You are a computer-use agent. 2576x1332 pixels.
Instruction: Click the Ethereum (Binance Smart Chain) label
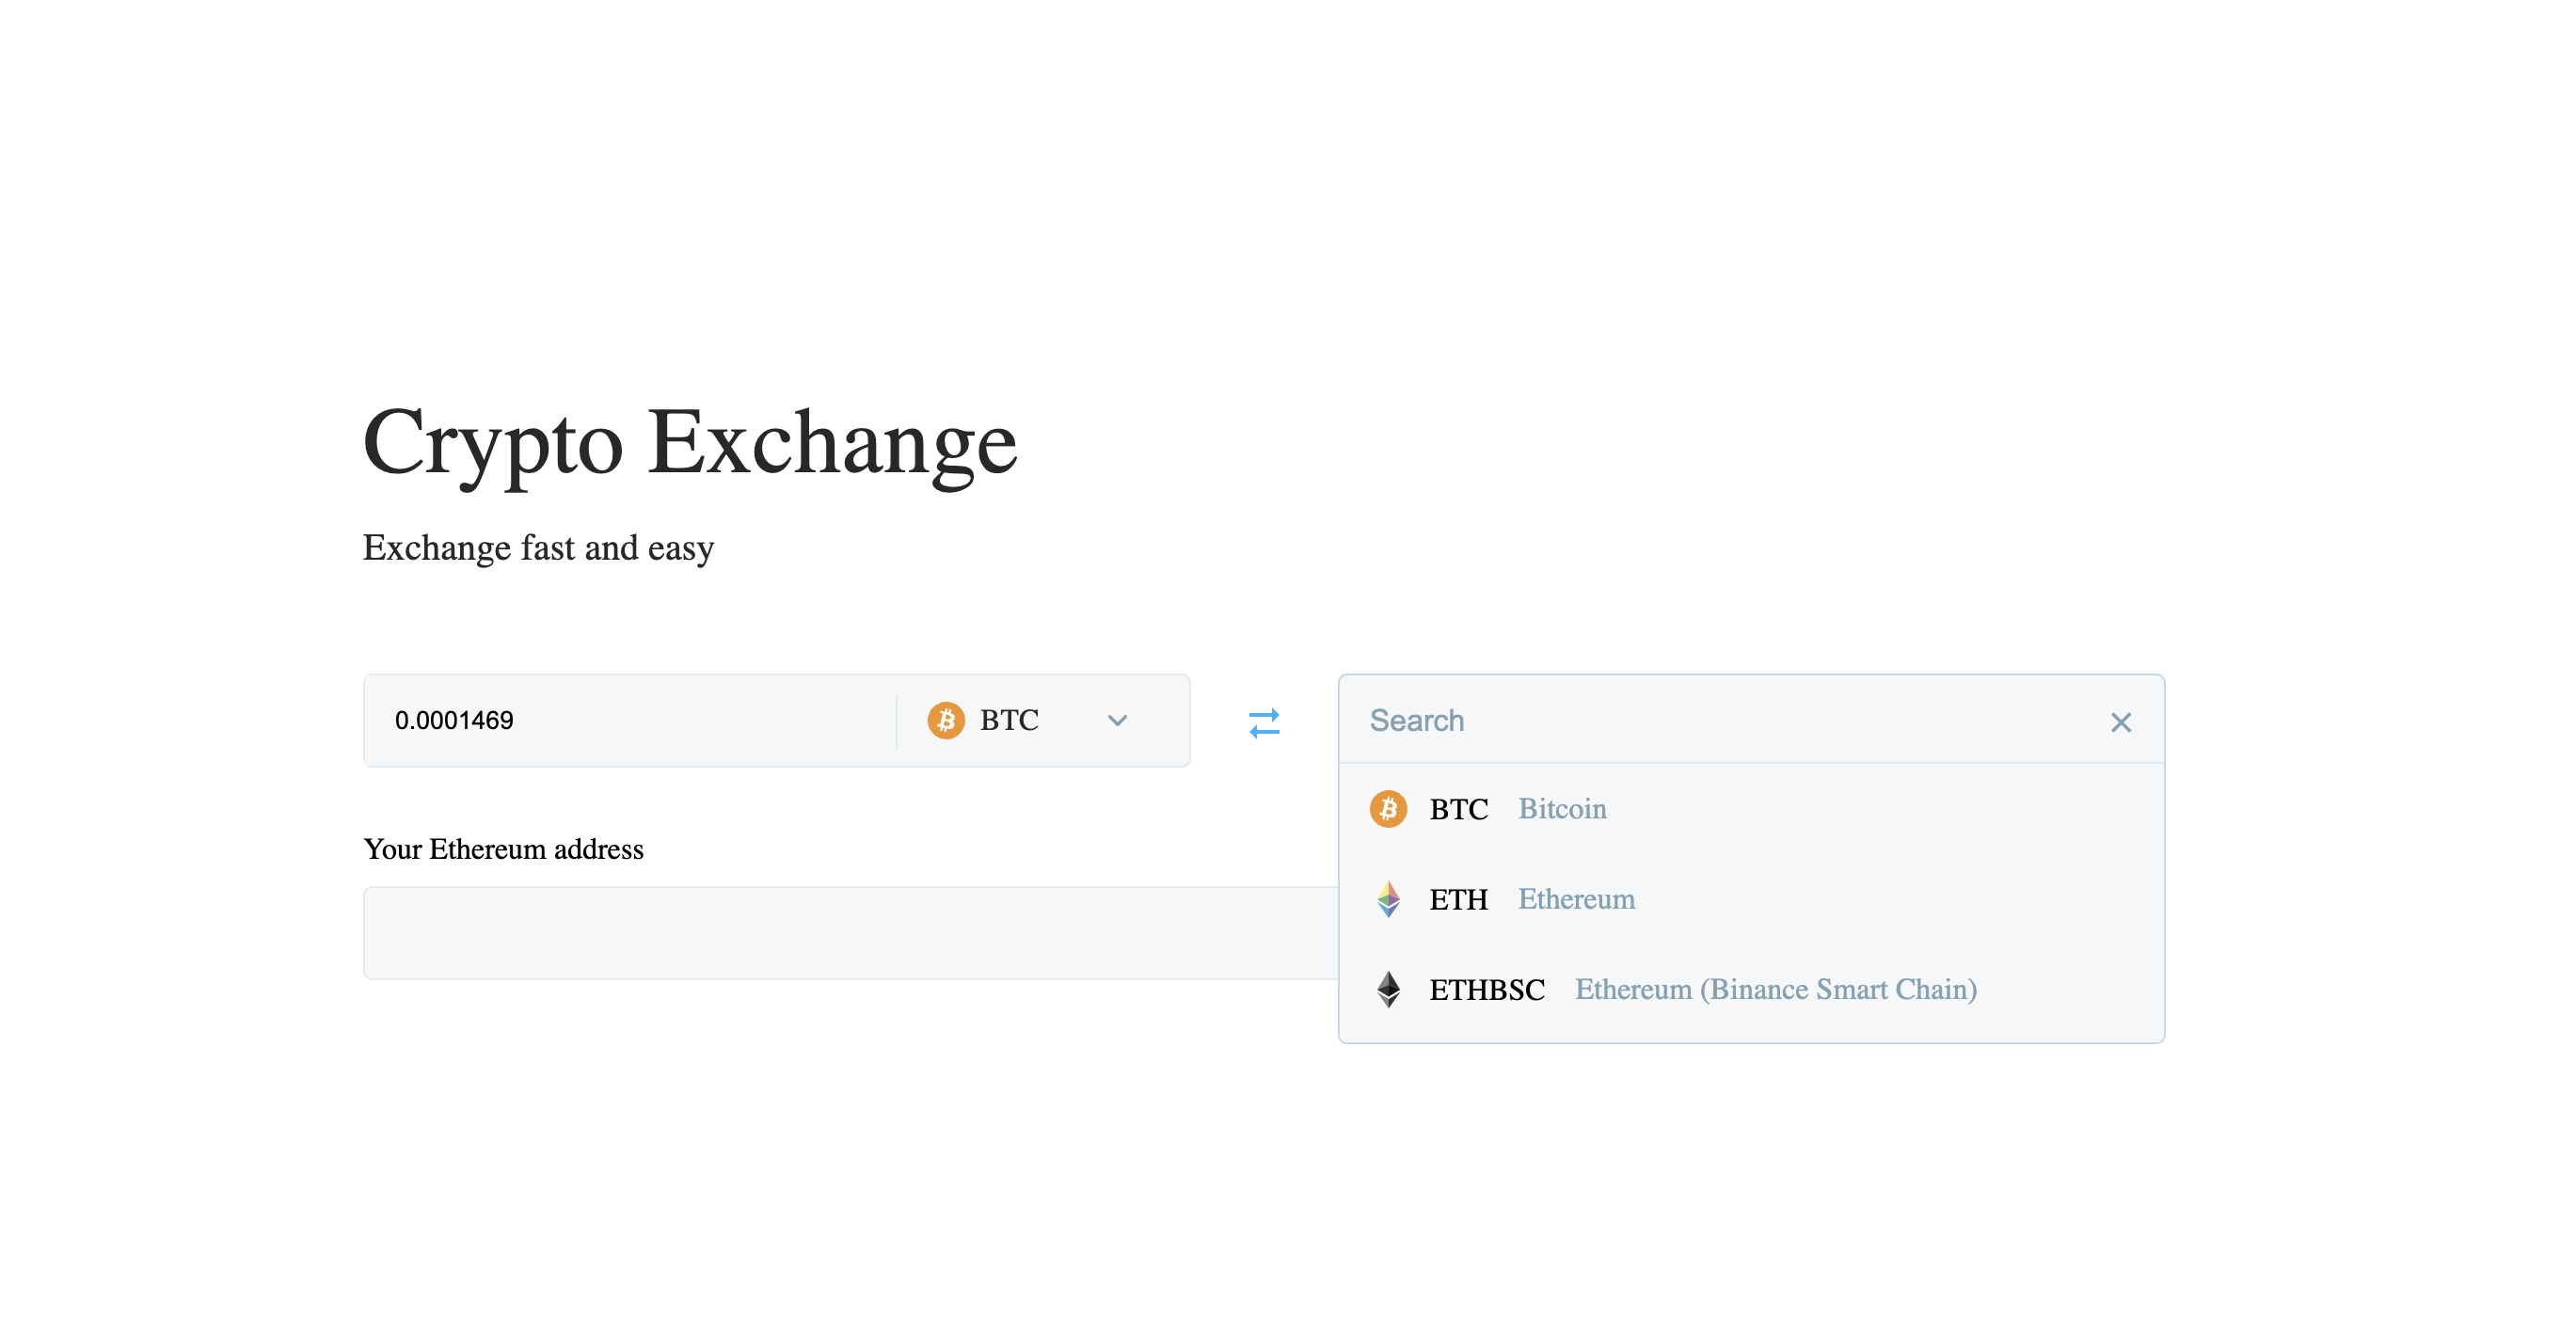pos(1775,989)
